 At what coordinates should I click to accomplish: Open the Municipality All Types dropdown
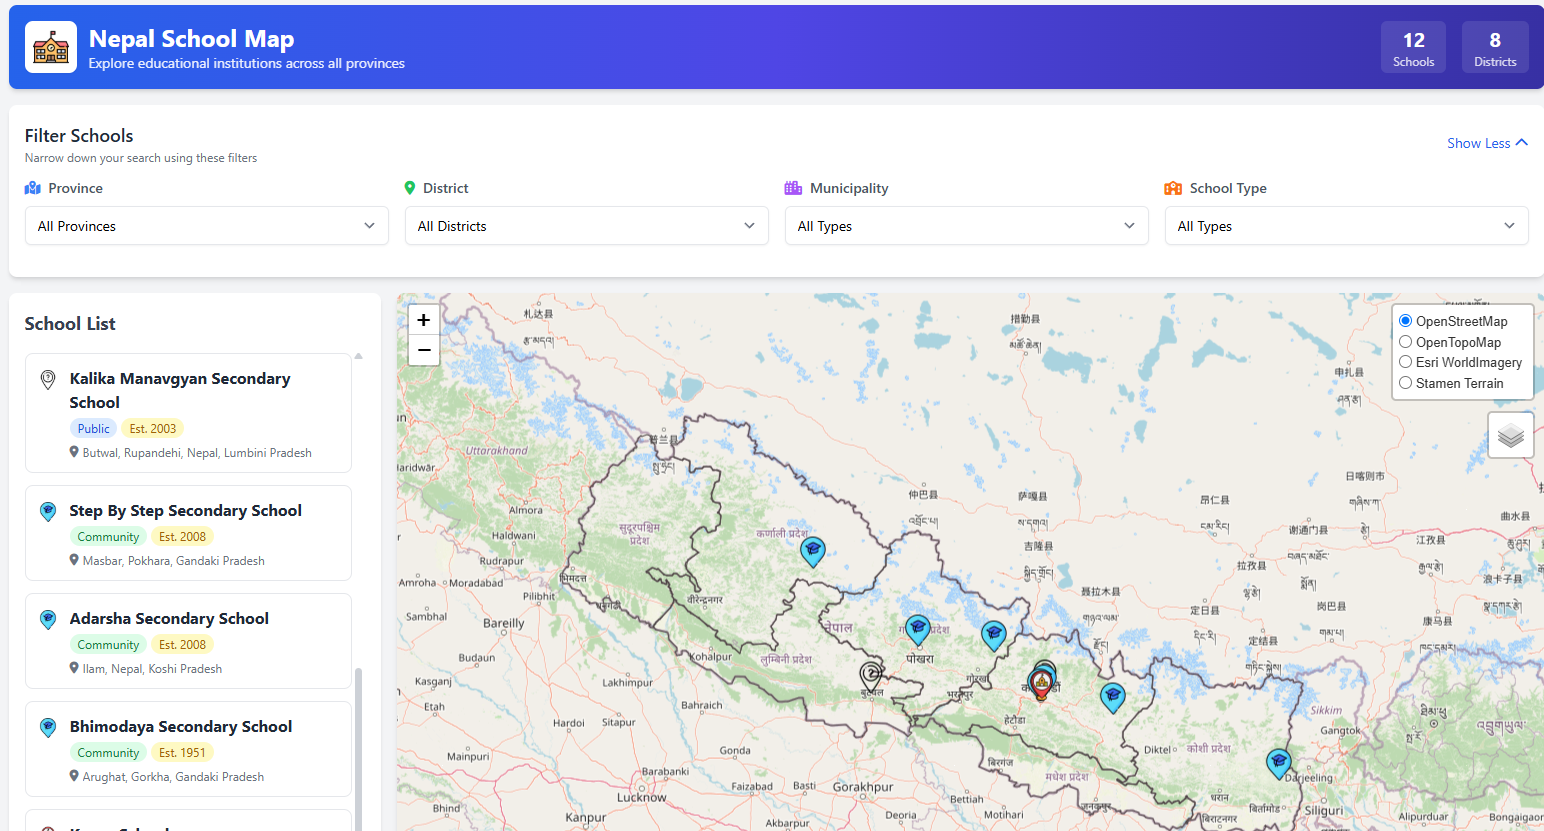pyautogui.click(x=967, y=226)
